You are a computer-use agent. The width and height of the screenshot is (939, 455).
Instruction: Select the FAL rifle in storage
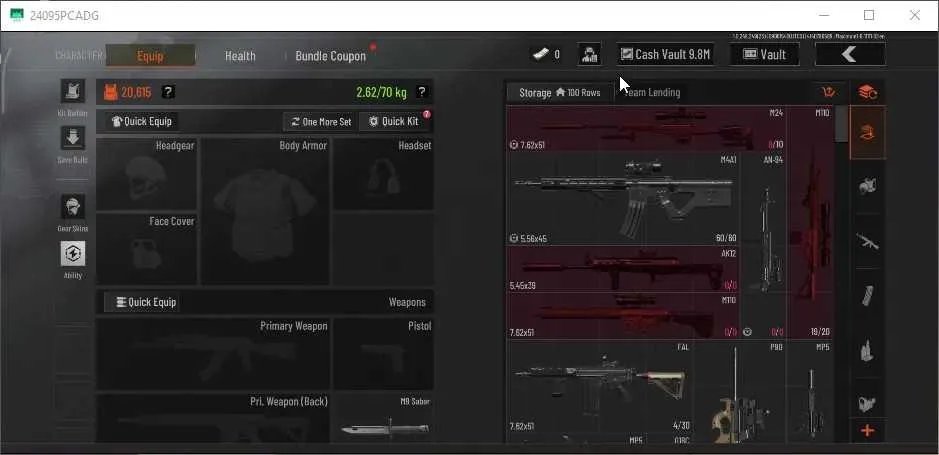tap(600, 387)
